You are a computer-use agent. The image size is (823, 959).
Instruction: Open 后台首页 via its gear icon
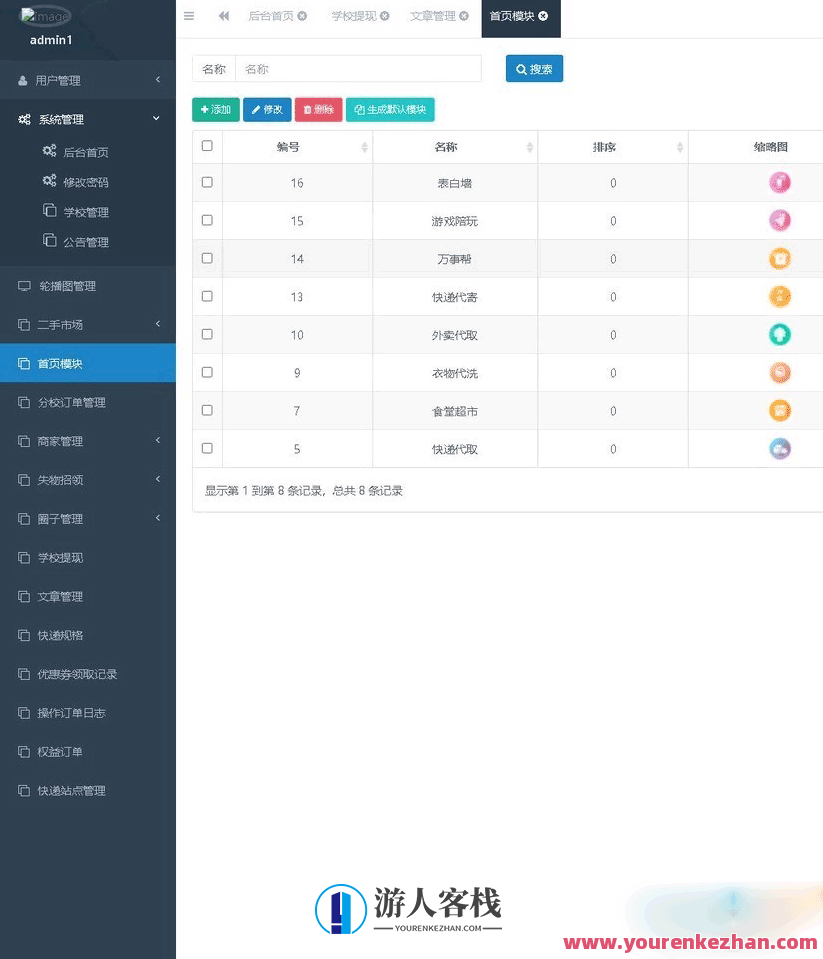302,15
